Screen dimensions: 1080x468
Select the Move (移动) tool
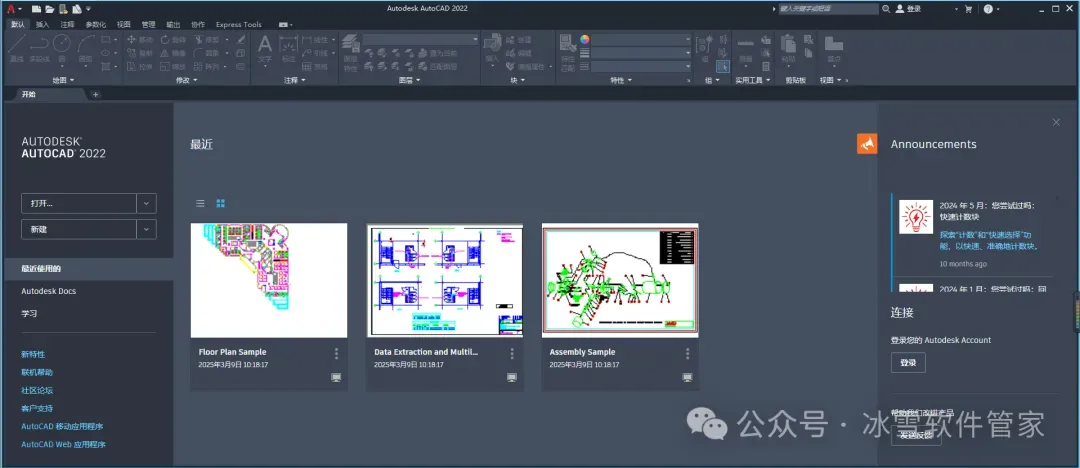point(141,40)
